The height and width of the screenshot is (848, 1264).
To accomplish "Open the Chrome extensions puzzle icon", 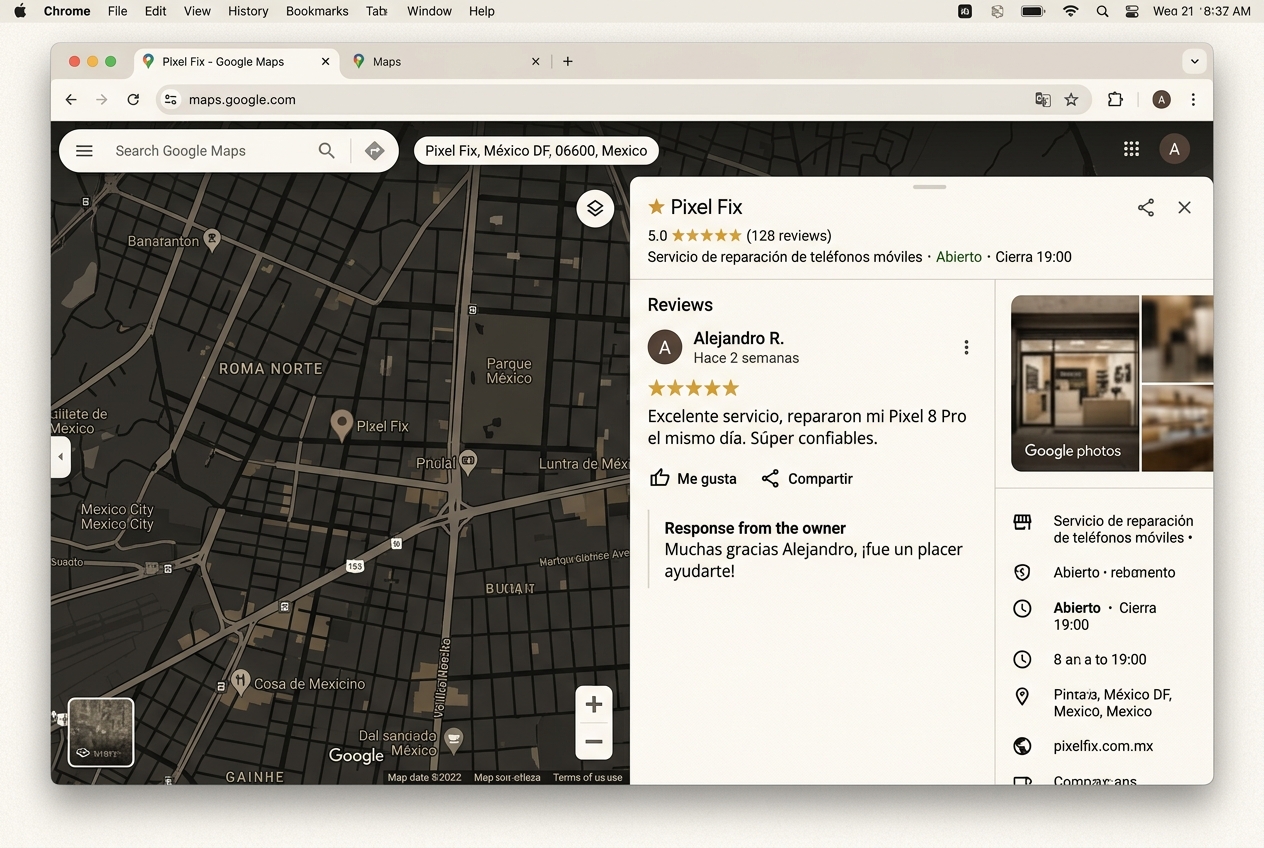I will click(1115, 99).
